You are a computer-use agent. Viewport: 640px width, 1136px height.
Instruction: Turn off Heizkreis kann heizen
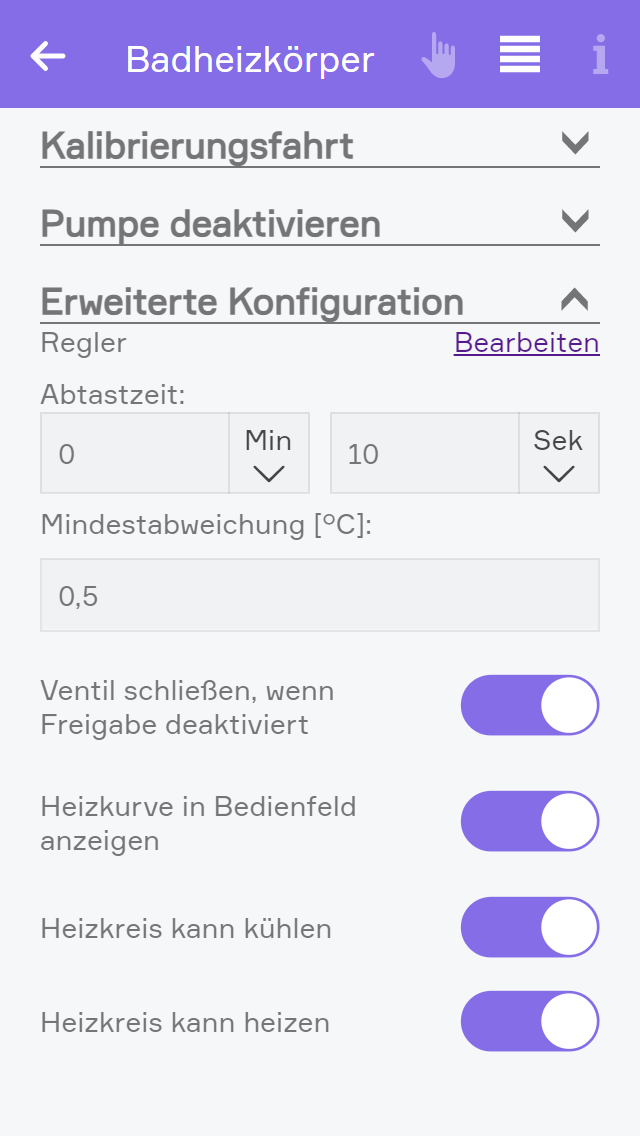point(529,1021)
